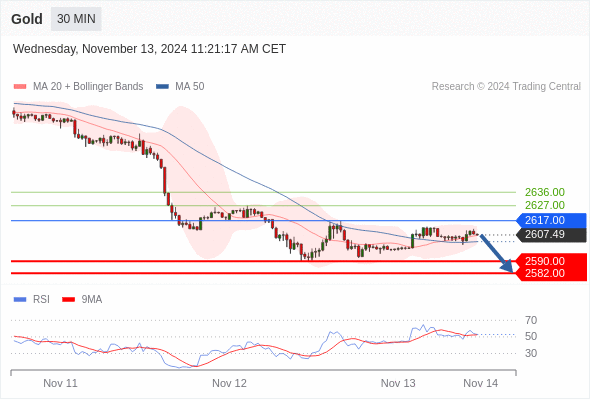Image resolution: width=590 pixels, height=400 pixels.
Task: Click the 30 MIN timeframe button
Action: pyautogui.click(x=76, y=19)
